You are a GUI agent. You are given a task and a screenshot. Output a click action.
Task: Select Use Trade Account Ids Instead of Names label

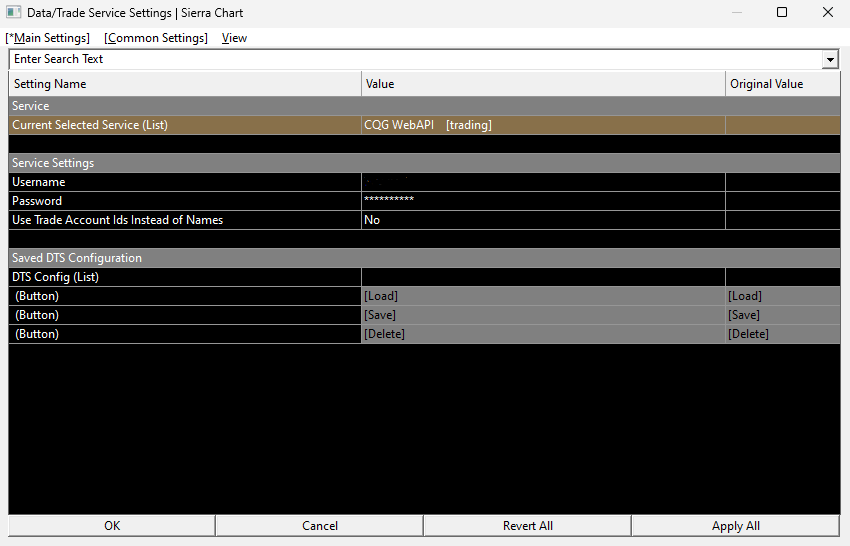pyautogui.click(x=185, y=220)
